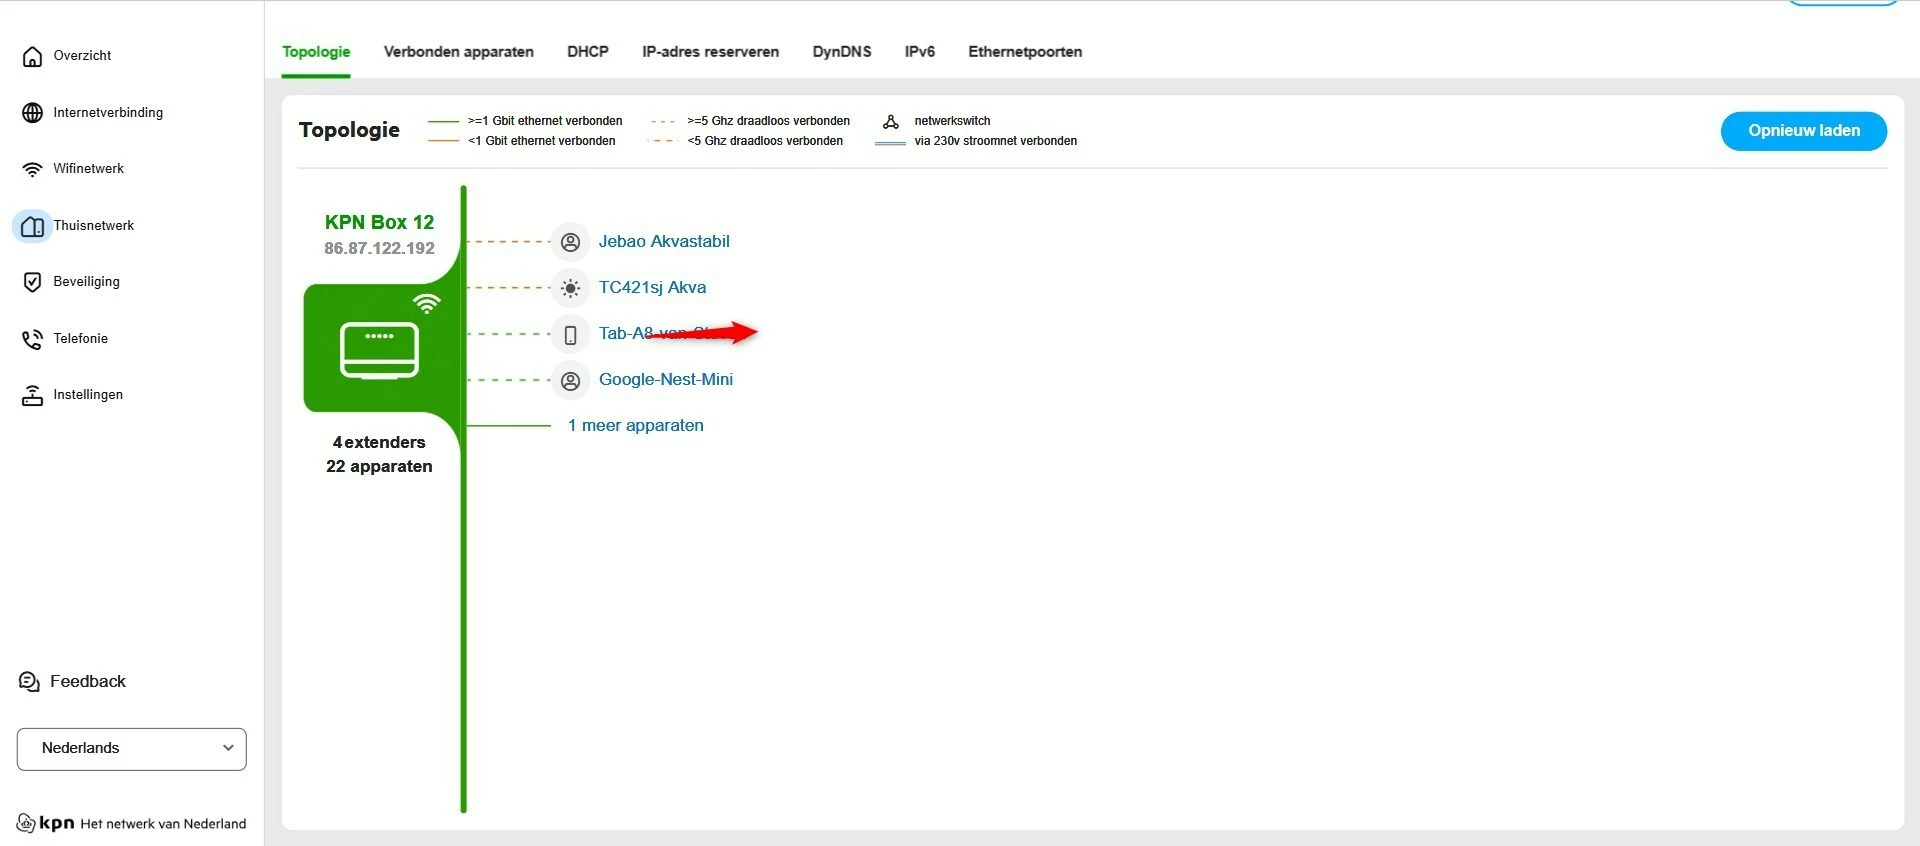Image resolution: width=1920 pixels, height=846 pixels.
Task: Click the netwerkswitch legend icon
Action: point(890,121)
